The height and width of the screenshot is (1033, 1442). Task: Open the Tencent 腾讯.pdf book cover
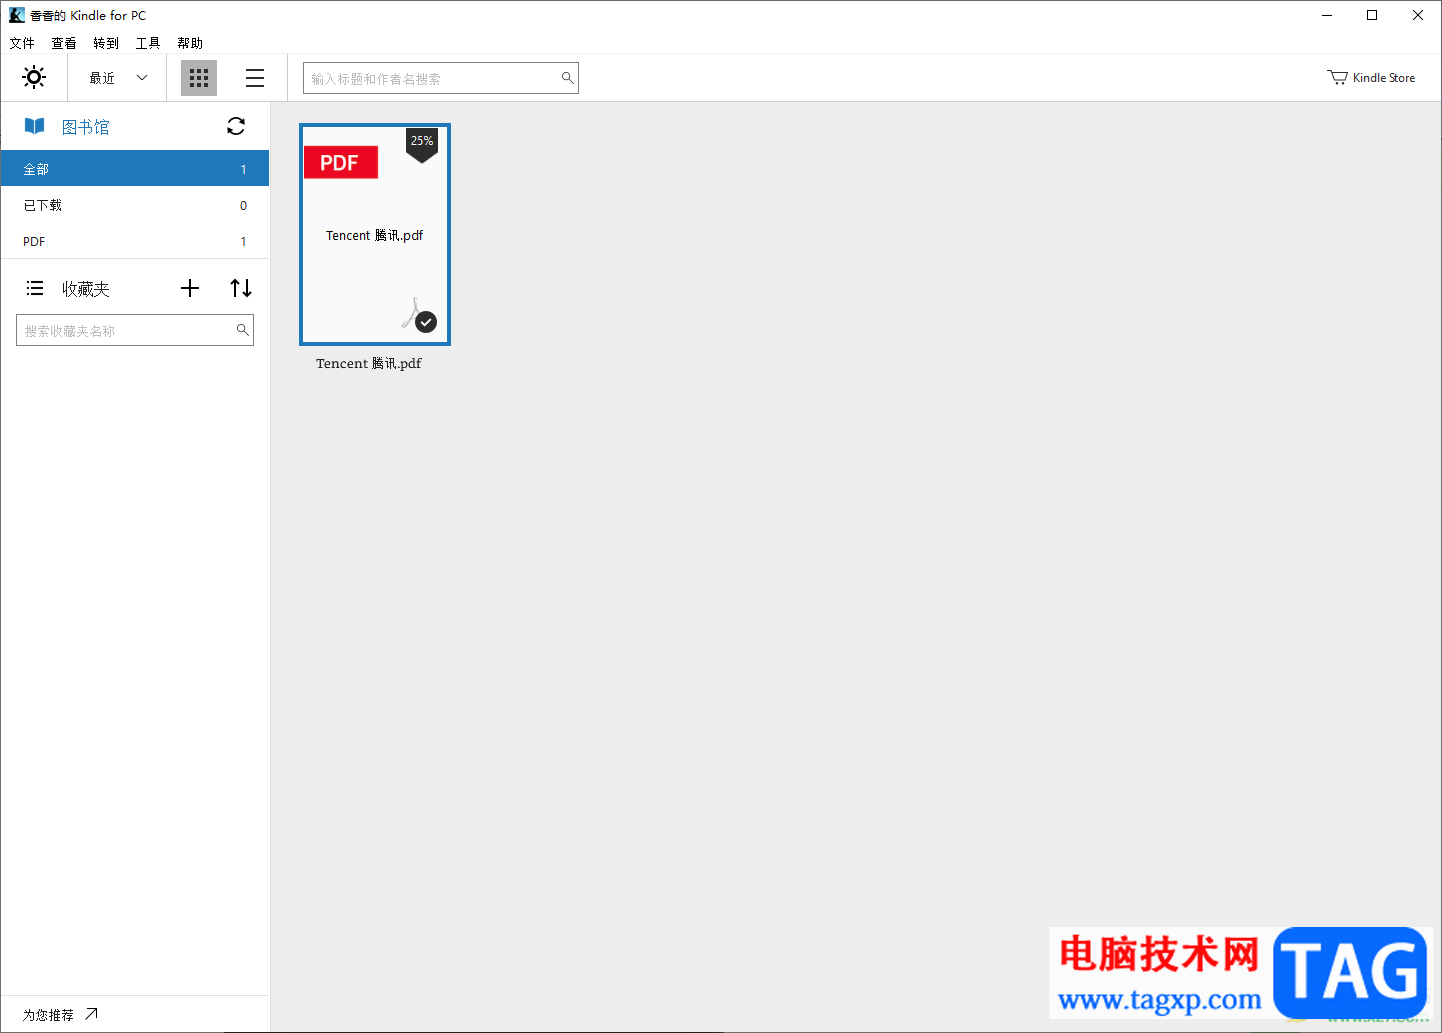[x=375, y=235]
